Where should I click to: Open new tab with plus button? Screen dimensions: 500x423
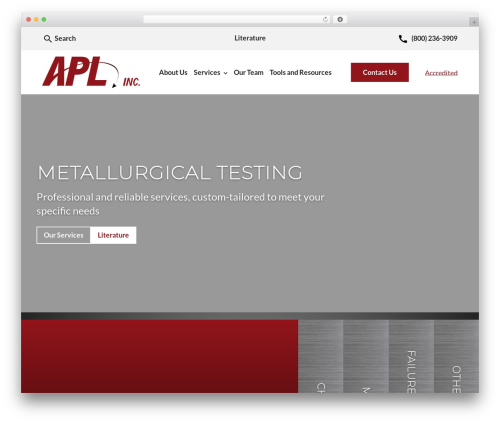coord(474,22)
